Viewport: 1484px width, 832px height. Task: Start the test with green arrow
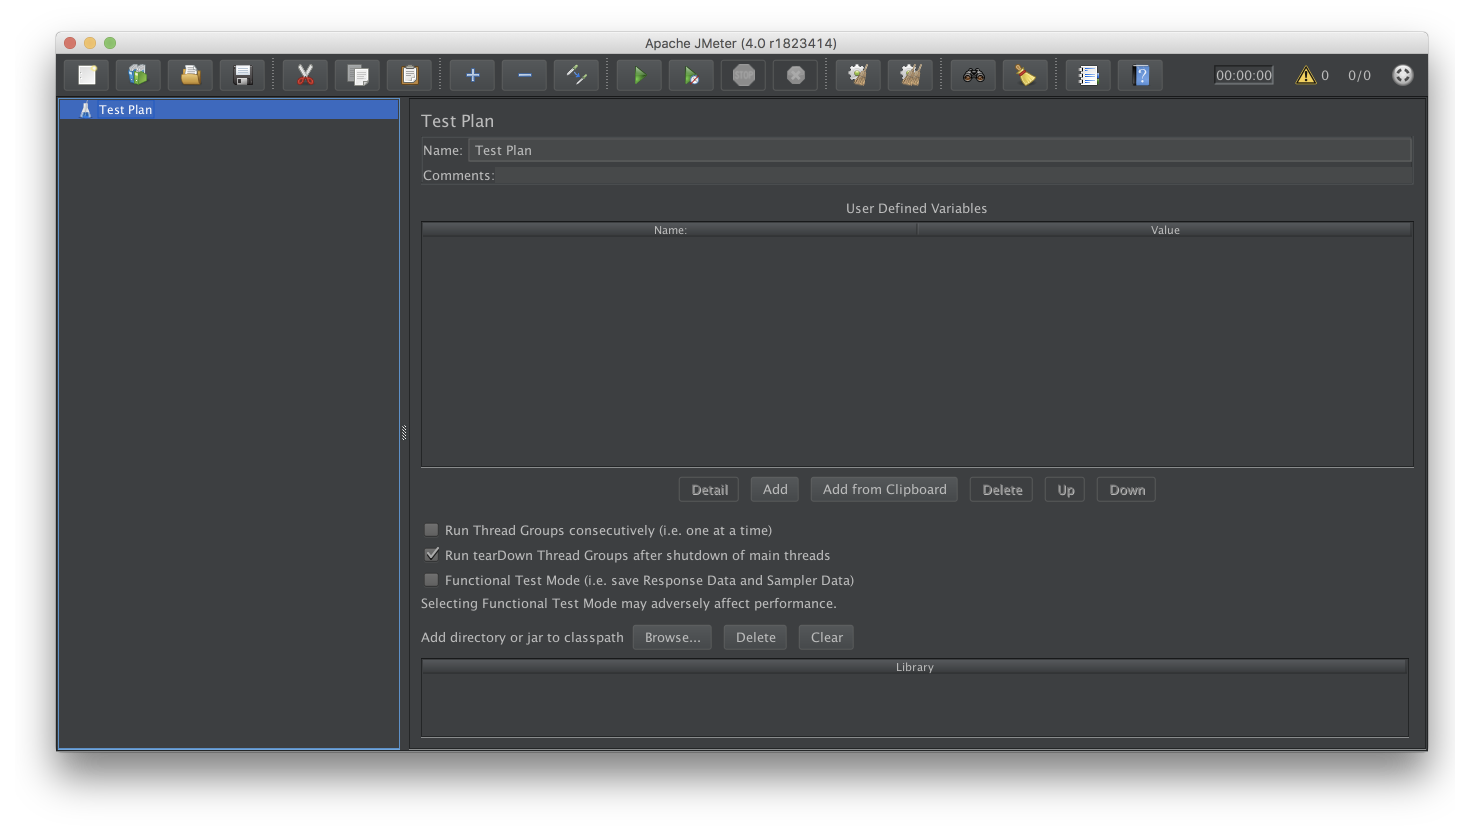pyautogui.click(x=639, y=75)
